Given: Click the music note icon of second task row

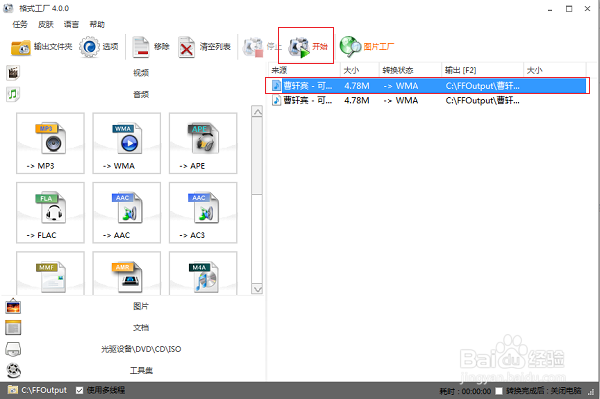Looking at the screenshot, I should (x=276, y=100).
